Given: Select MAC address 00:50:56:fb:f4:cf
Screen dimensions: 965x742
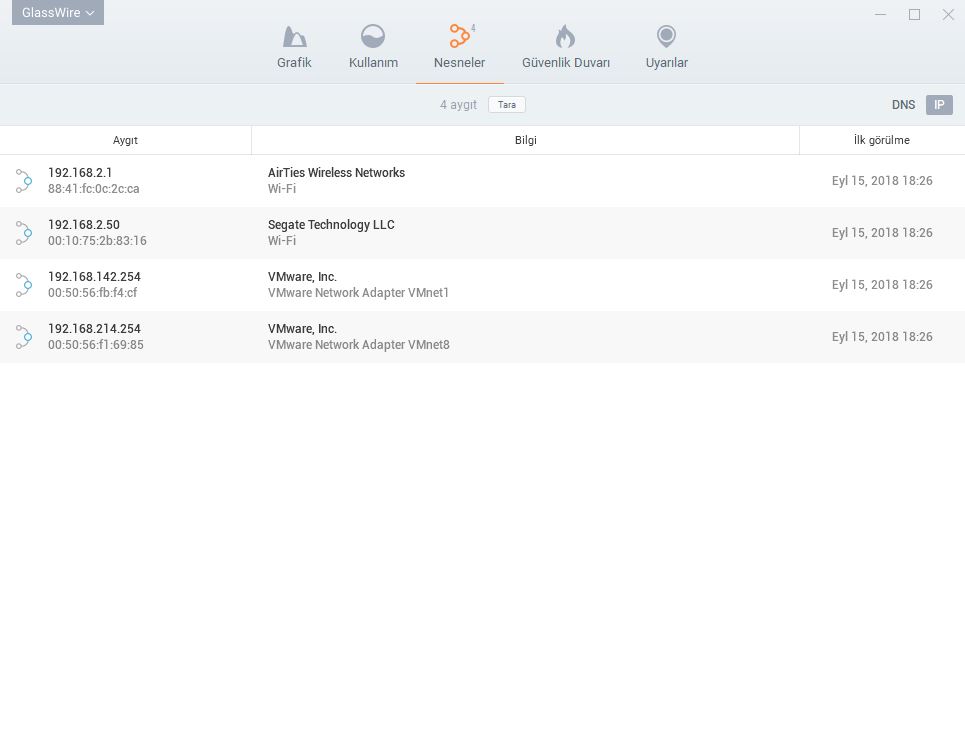Looking at the screenshot, I should pos(92,293).
